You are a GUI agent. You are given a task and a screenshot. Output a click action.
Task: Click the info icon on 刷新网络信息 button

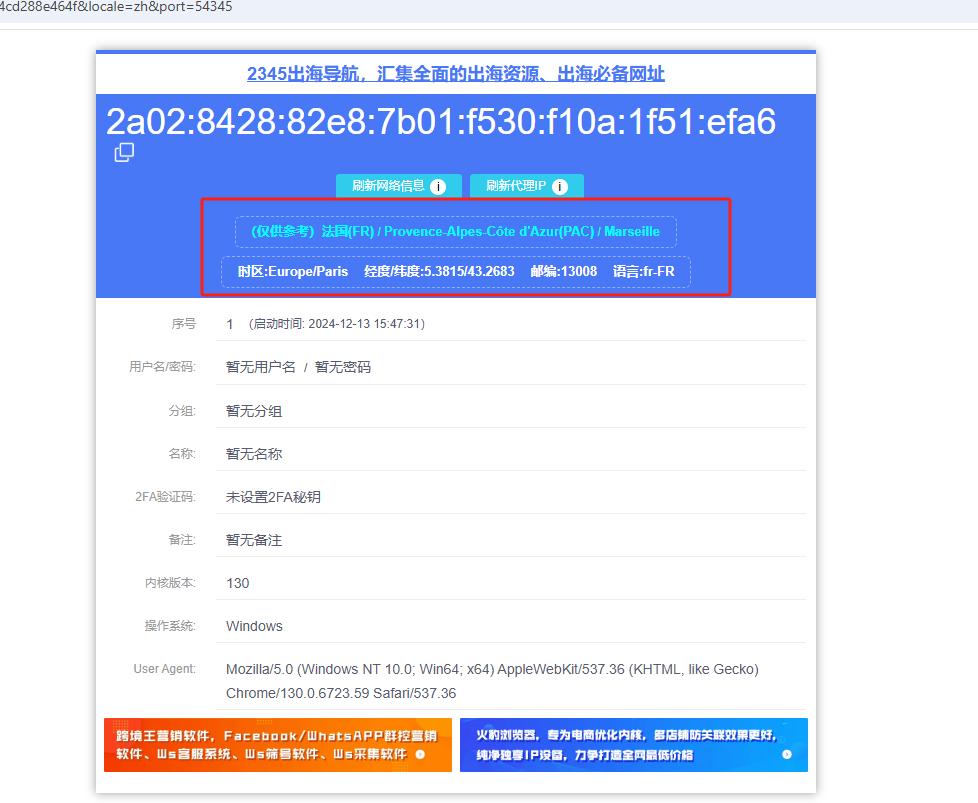click(438, 187)
